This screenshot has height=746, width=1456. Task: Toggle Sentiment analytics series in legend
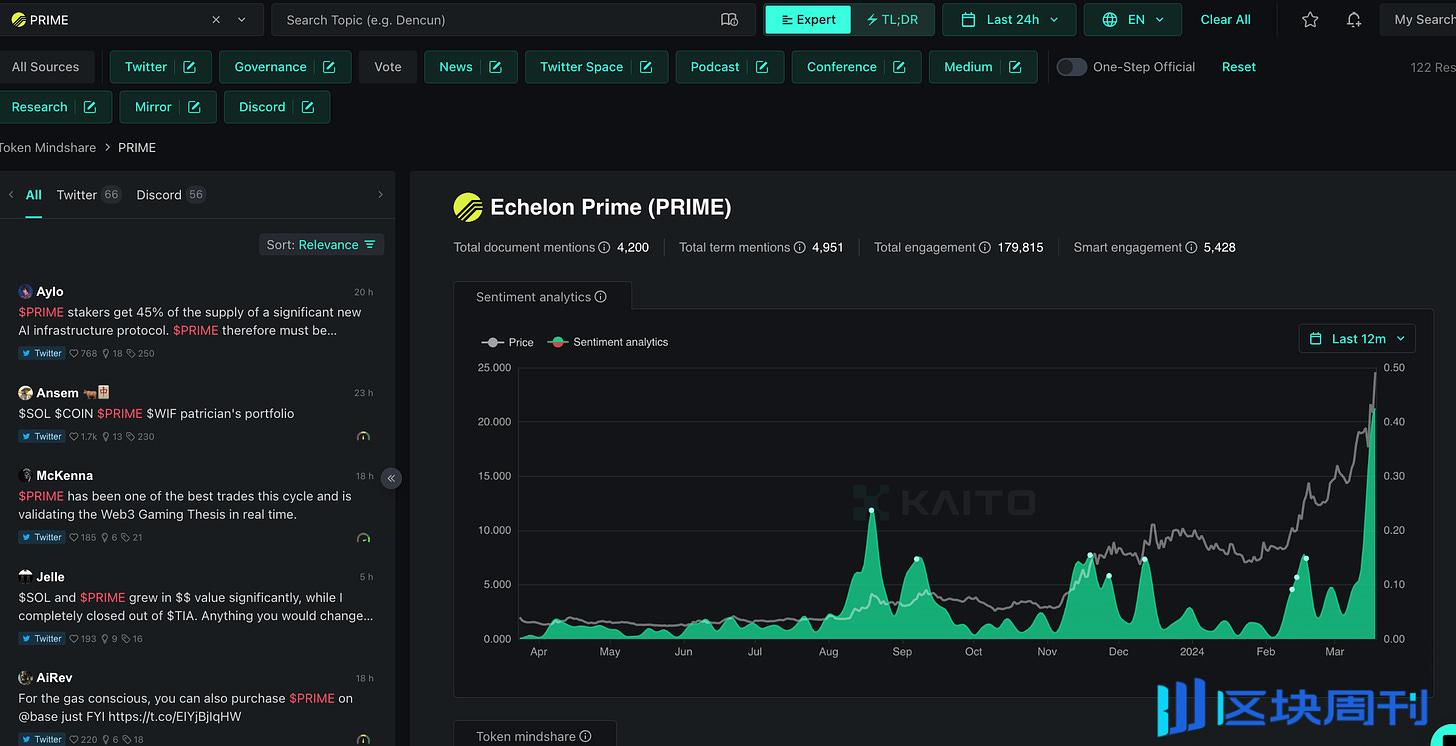tap(607, 342)
